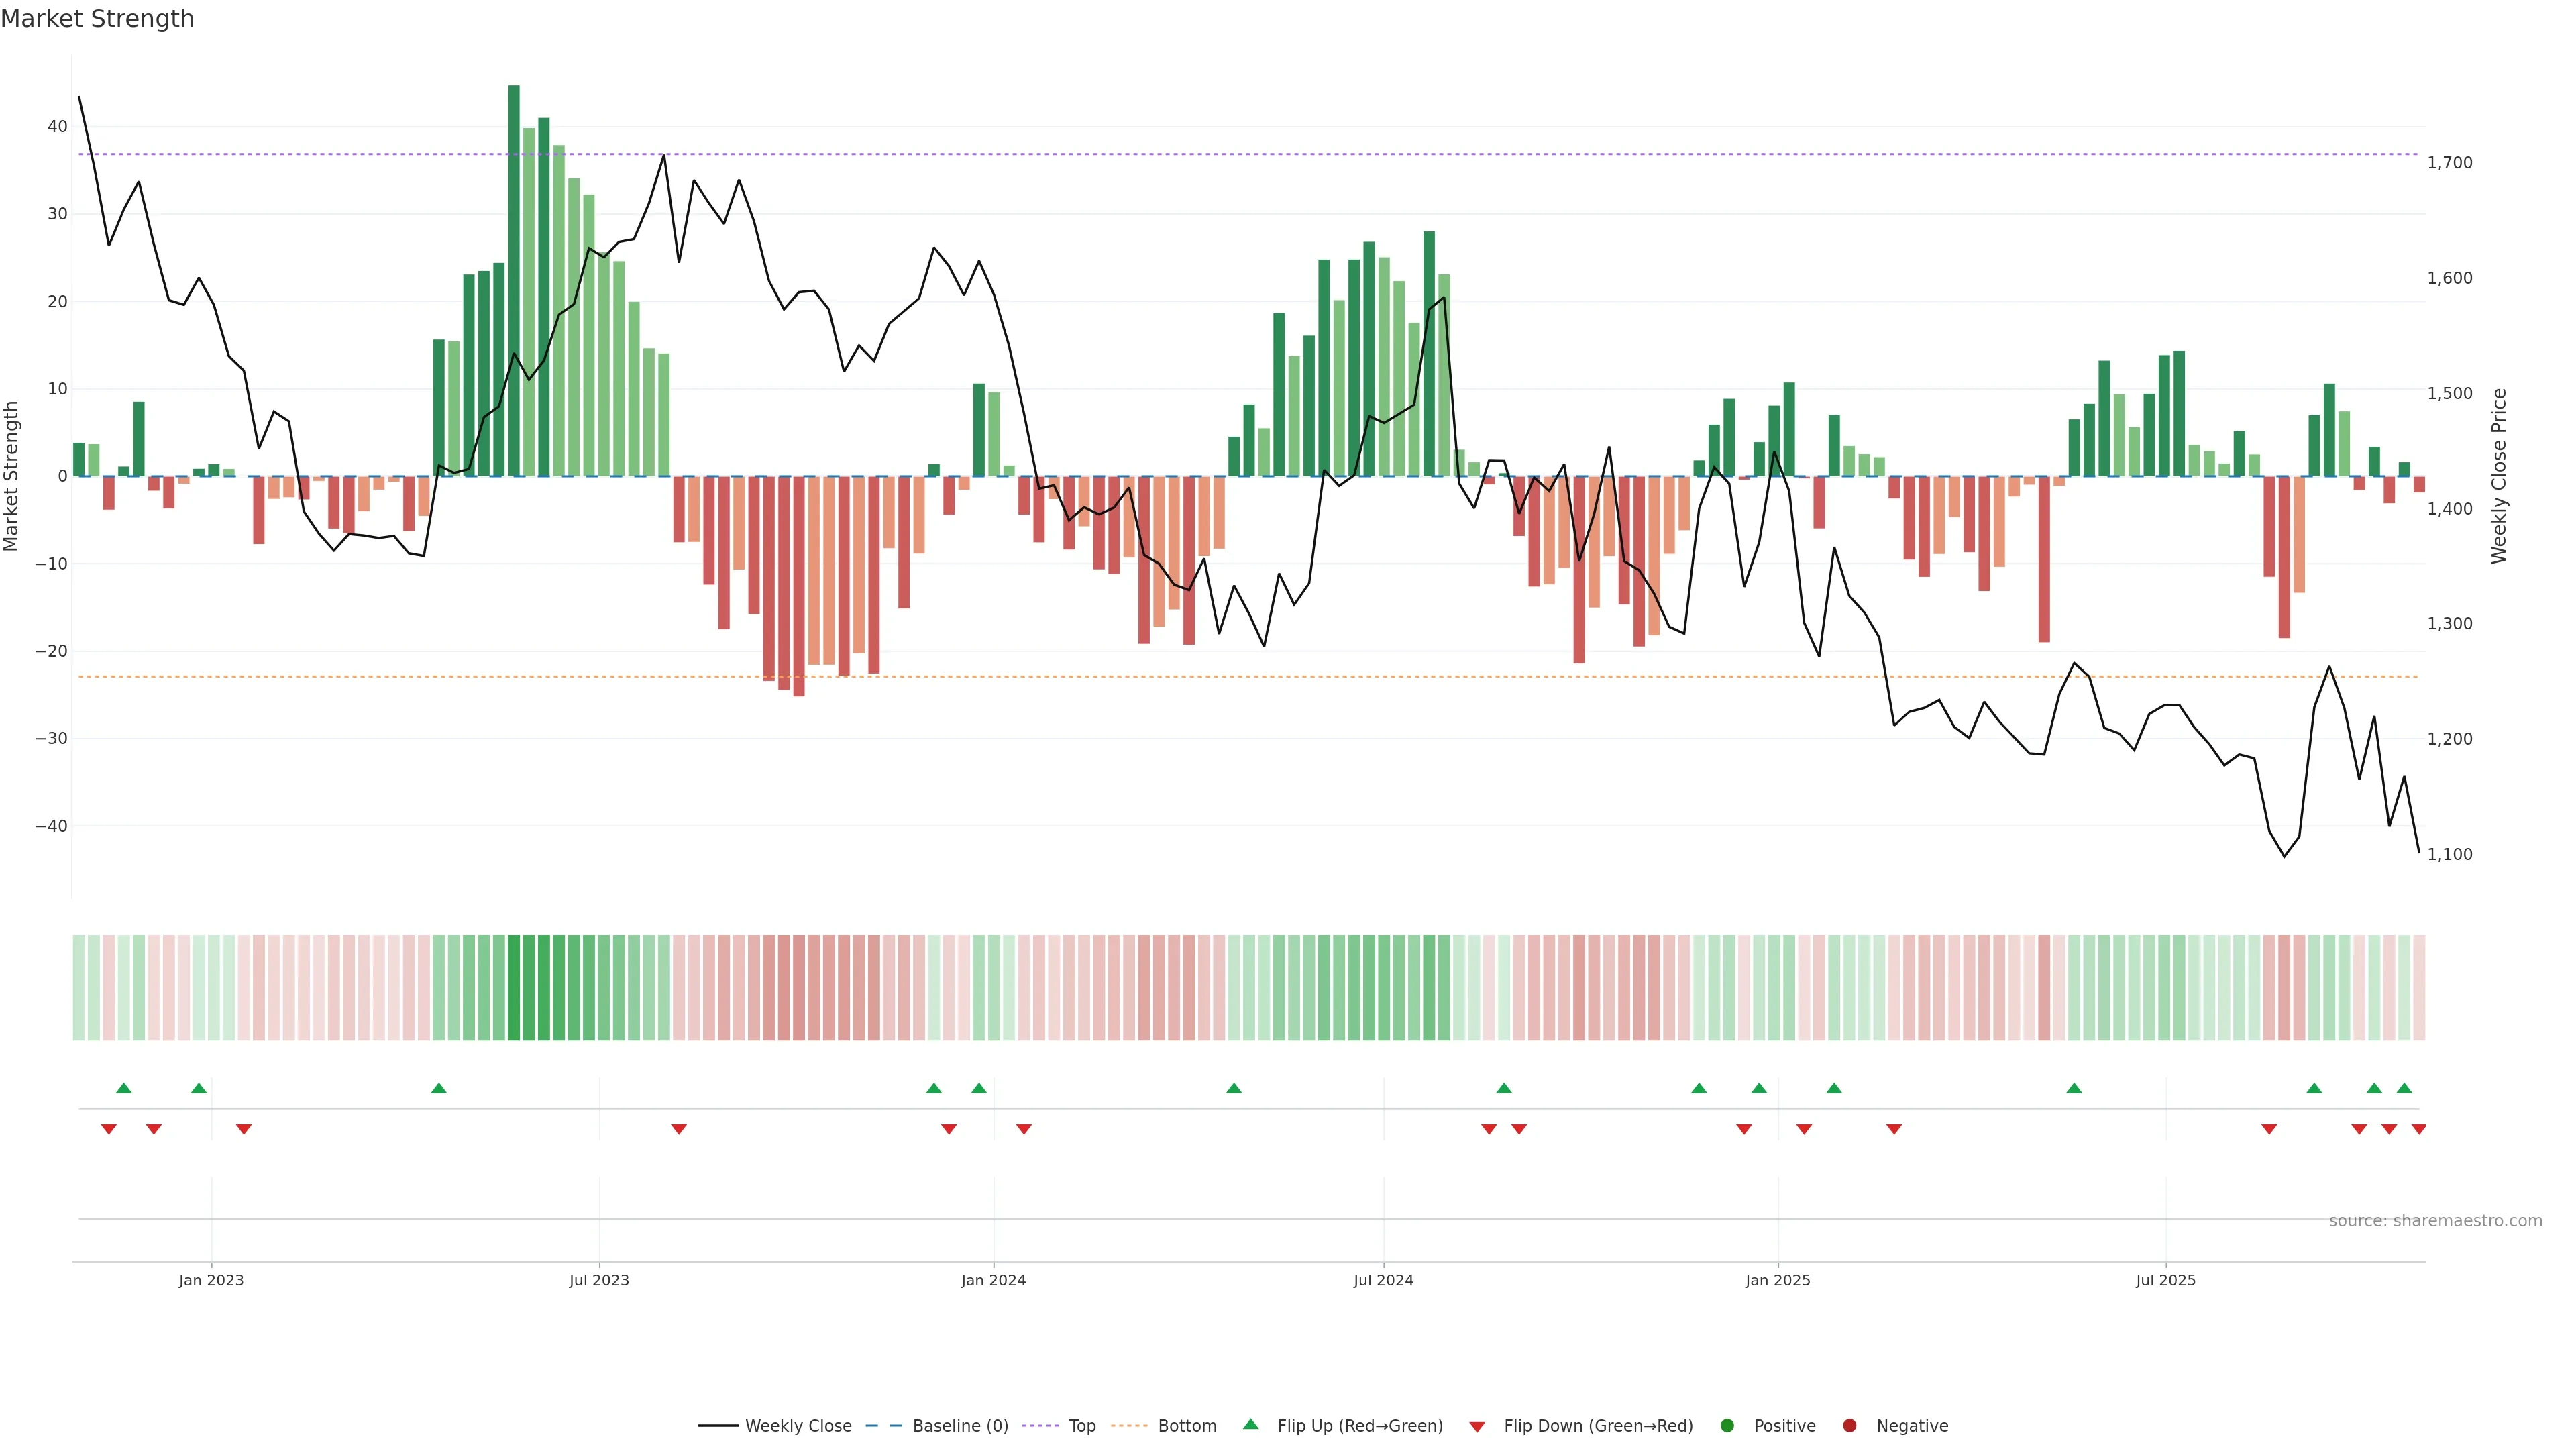2576x1449 pixels.
Task: Click the Jul 2023 axis label
Action: click(x=599, y=1280)
